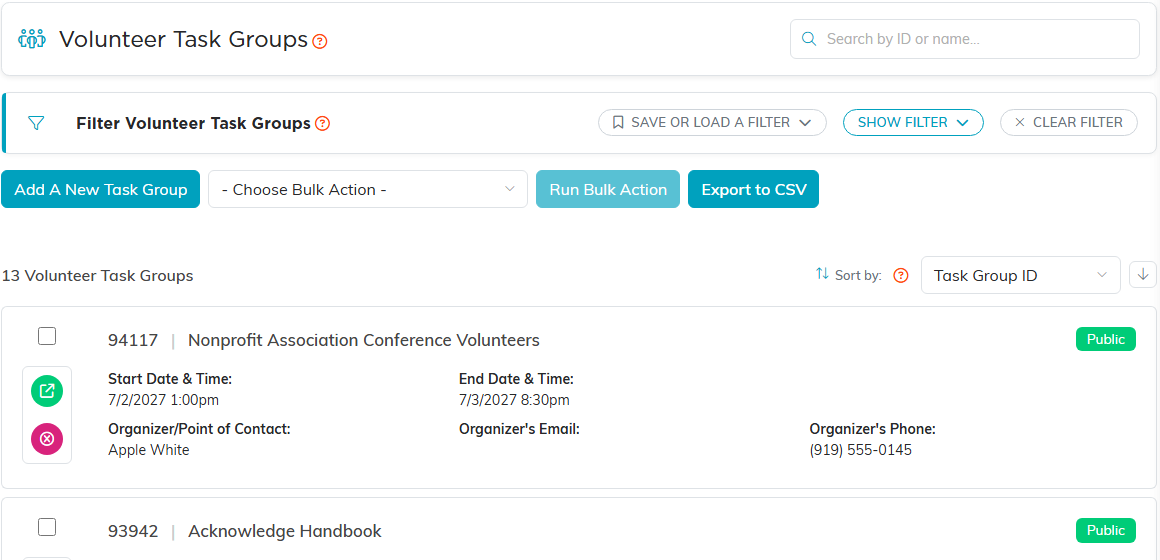Tick the checkbox for Acknowledge Handbook
This screenshot has width=1160, height=560.
point(47,527)
